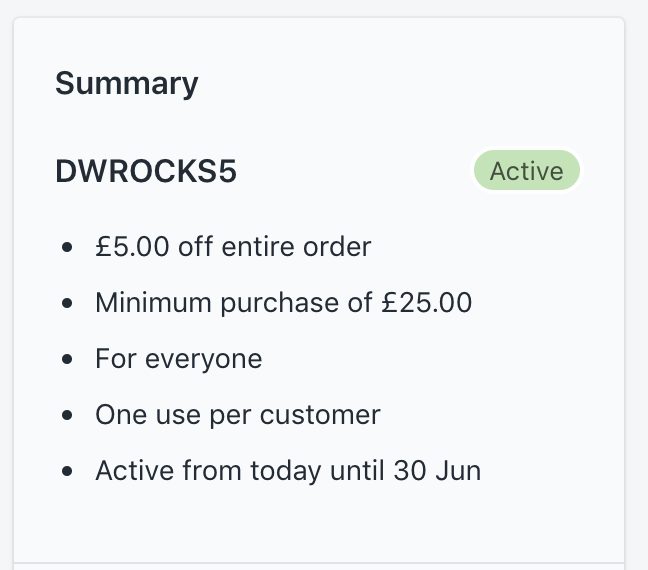Select the '£5.00 off entire order' line
The image size is (648, 570).
[233, 246]
